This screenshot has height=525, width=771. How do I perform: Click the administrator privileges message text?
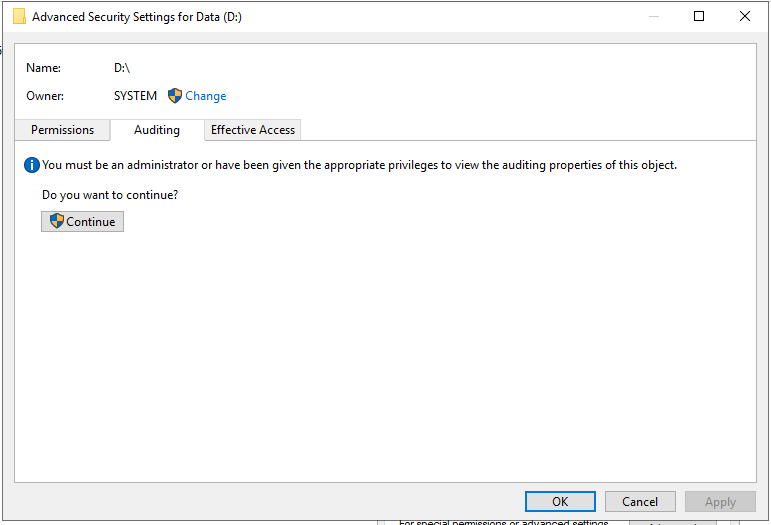[x=359, y=165]
